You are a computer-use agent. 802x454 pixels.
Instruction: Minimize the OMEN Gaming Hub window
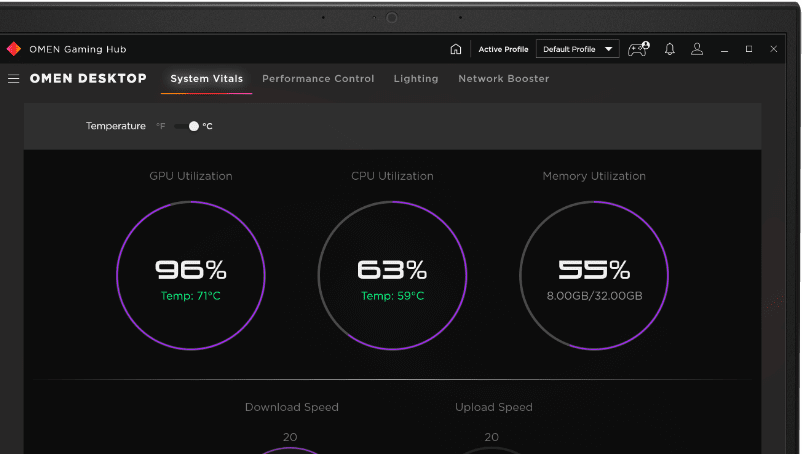724,50
